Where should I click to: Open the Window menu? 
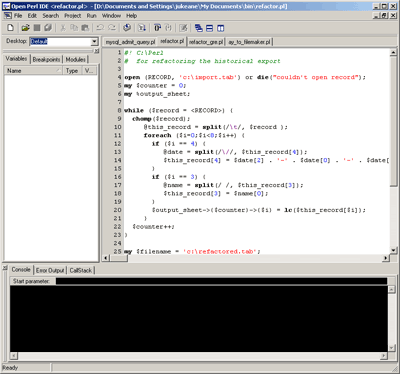coord(111,16)
